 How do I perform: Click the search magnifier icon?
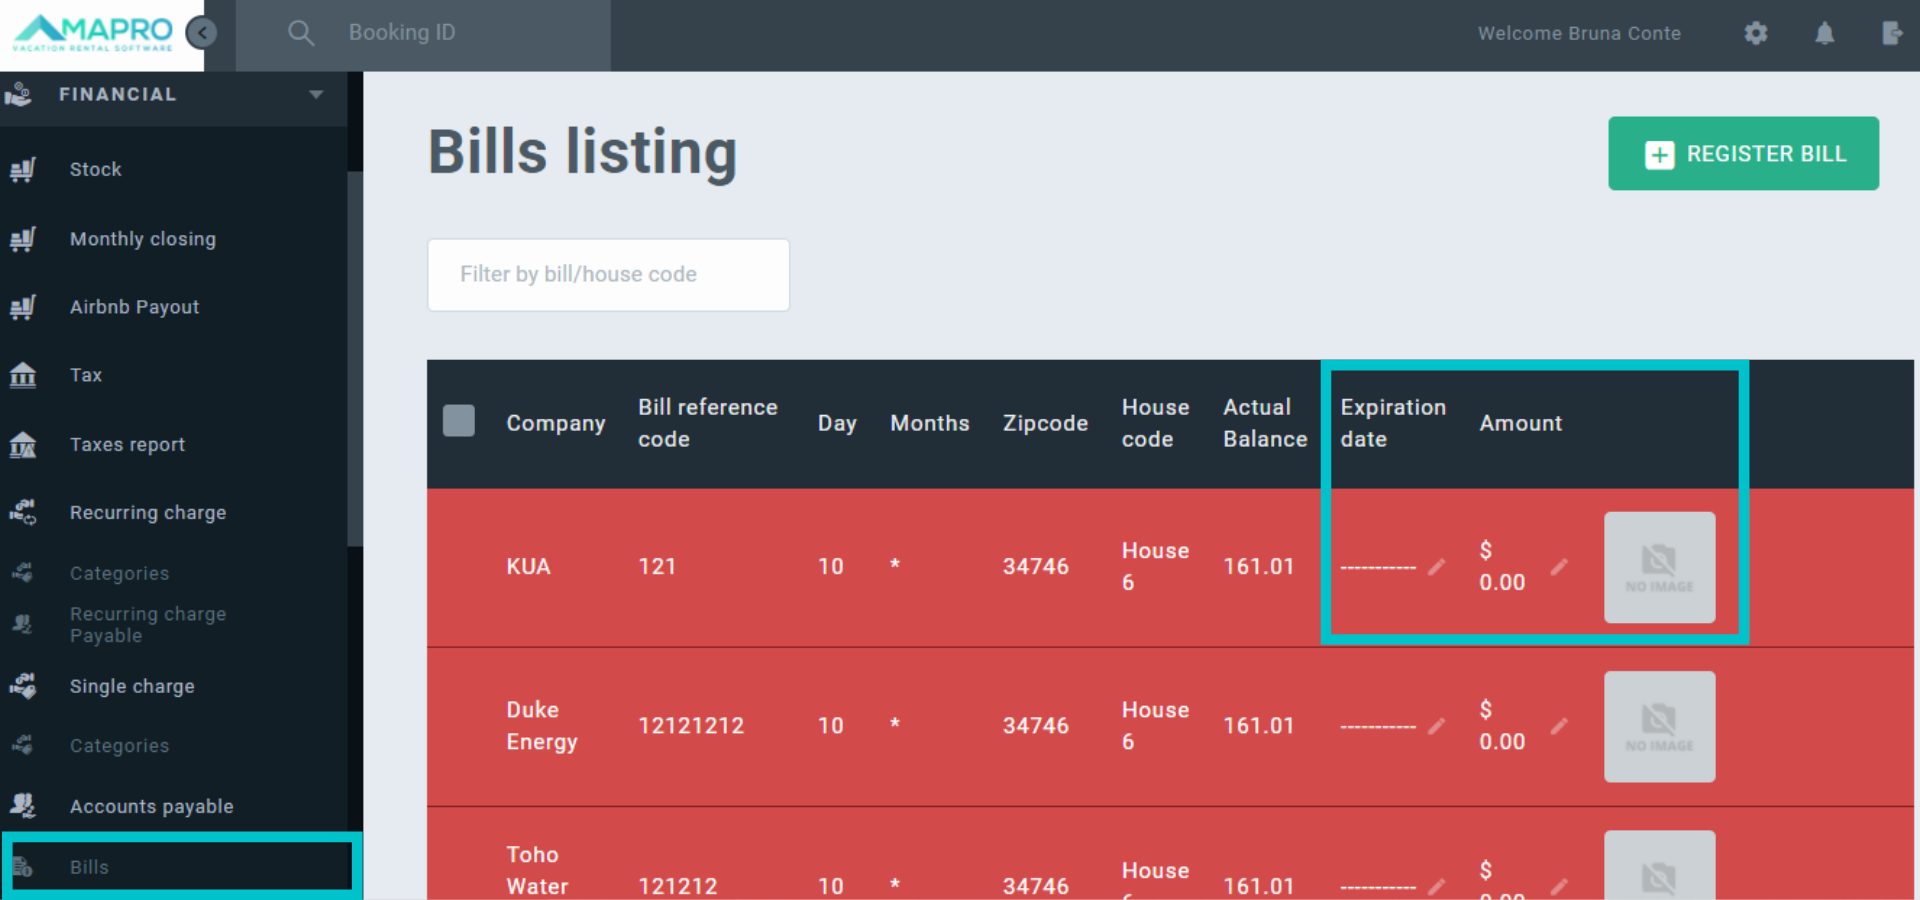pos(300,34)
